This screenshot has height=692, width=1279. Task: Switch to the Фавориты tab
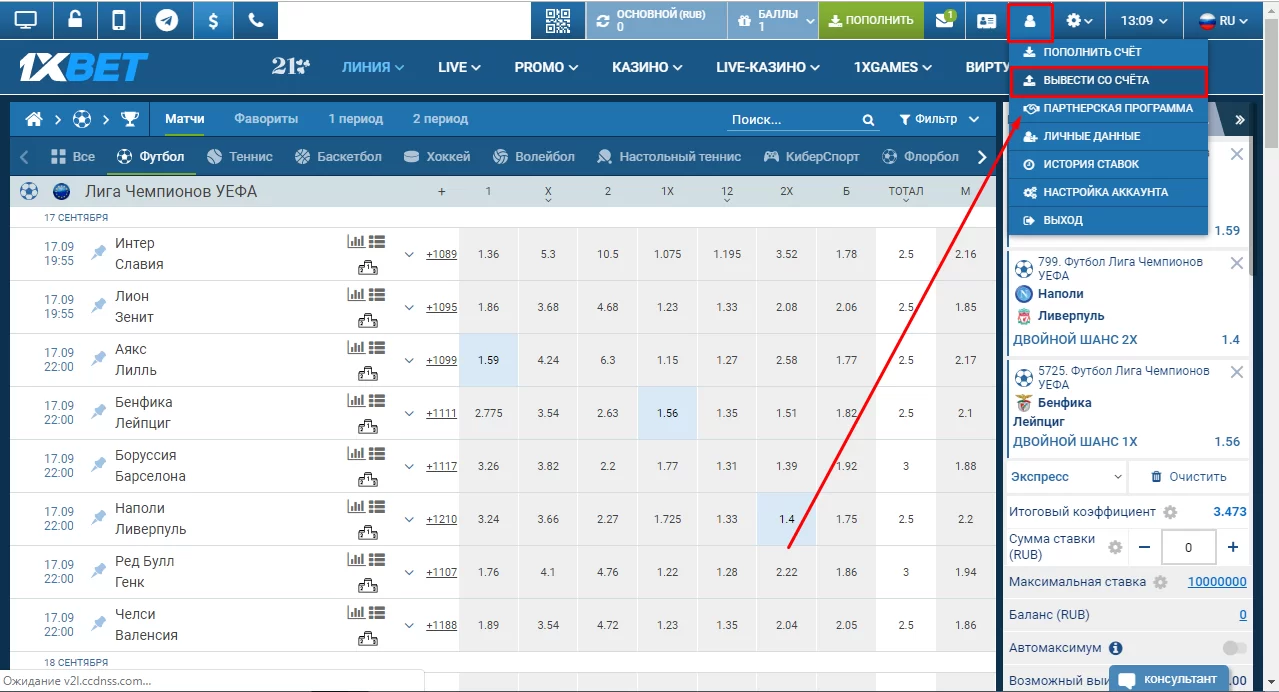266,119
